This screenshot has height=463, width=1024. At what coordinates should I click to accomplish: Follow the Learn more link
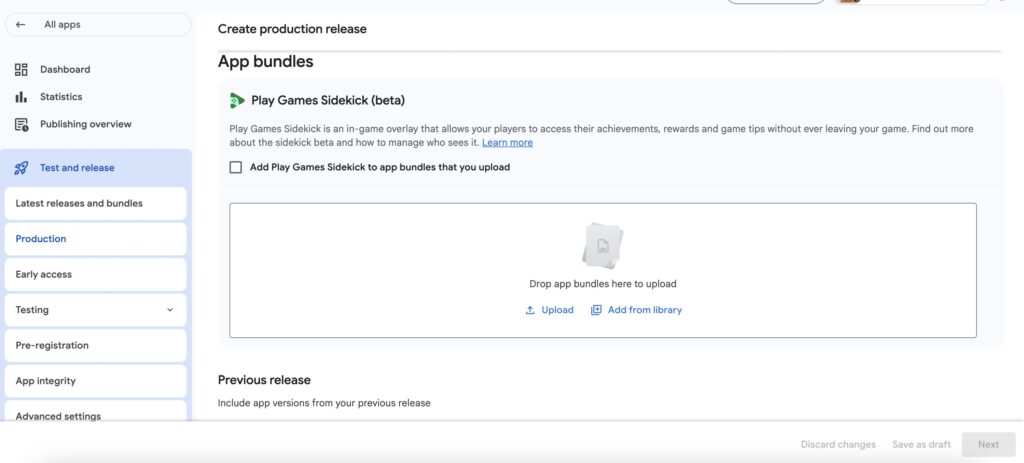point(507,142)
